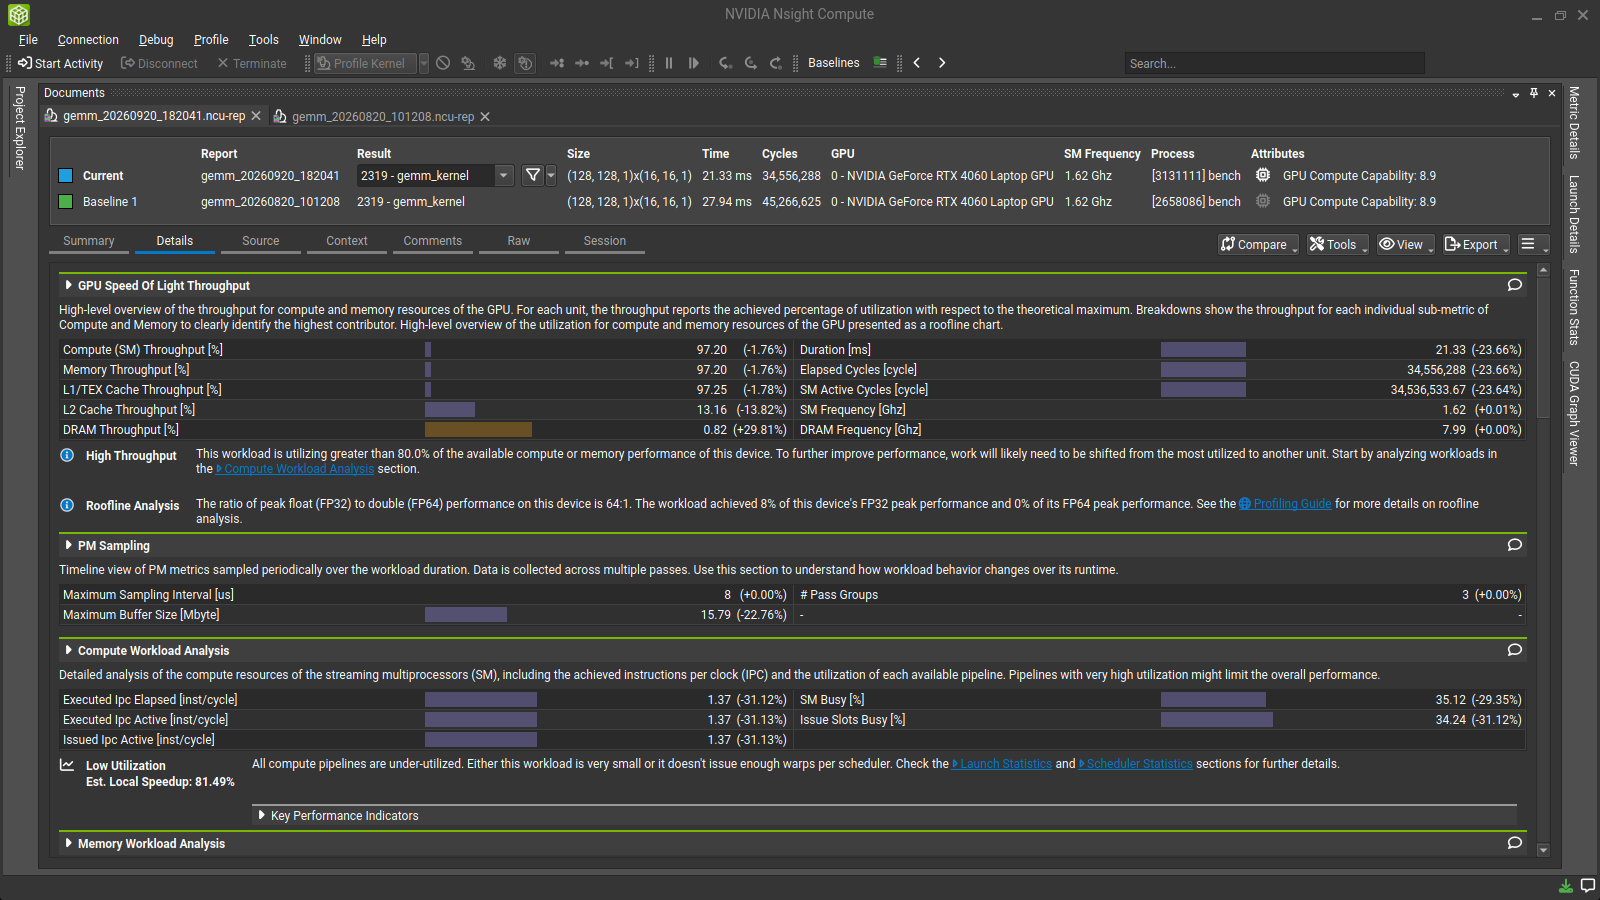
Task: Click the filter funnel icon beside the result dropdown
Action: point(533,175)
